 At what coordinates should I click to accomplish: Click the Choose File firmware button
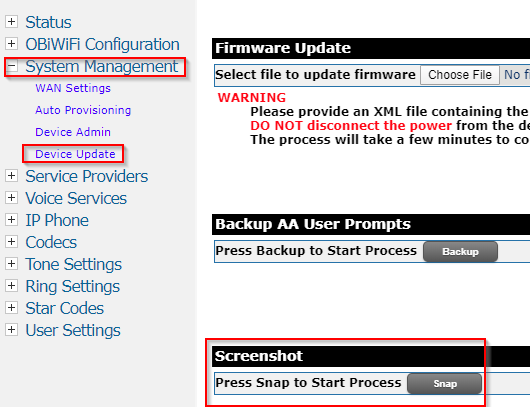[460, 75]
